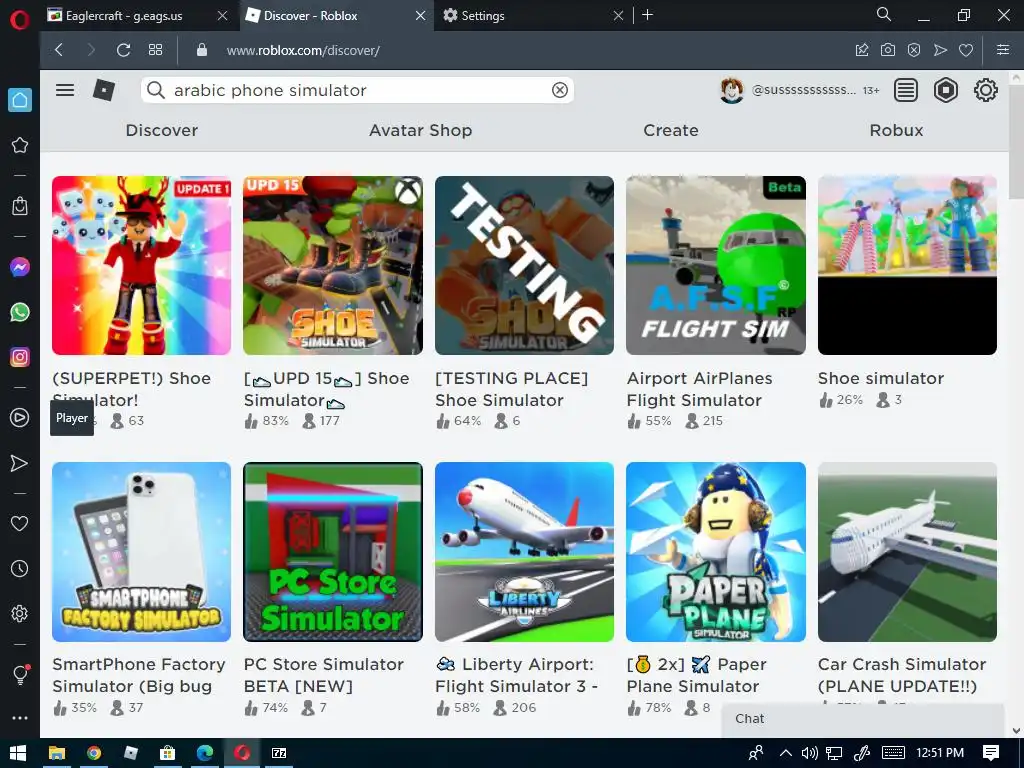Open Chrome from the taskbar
Image resolution: width=1024 pixels, height=768 pixels.
pos(94,753)
